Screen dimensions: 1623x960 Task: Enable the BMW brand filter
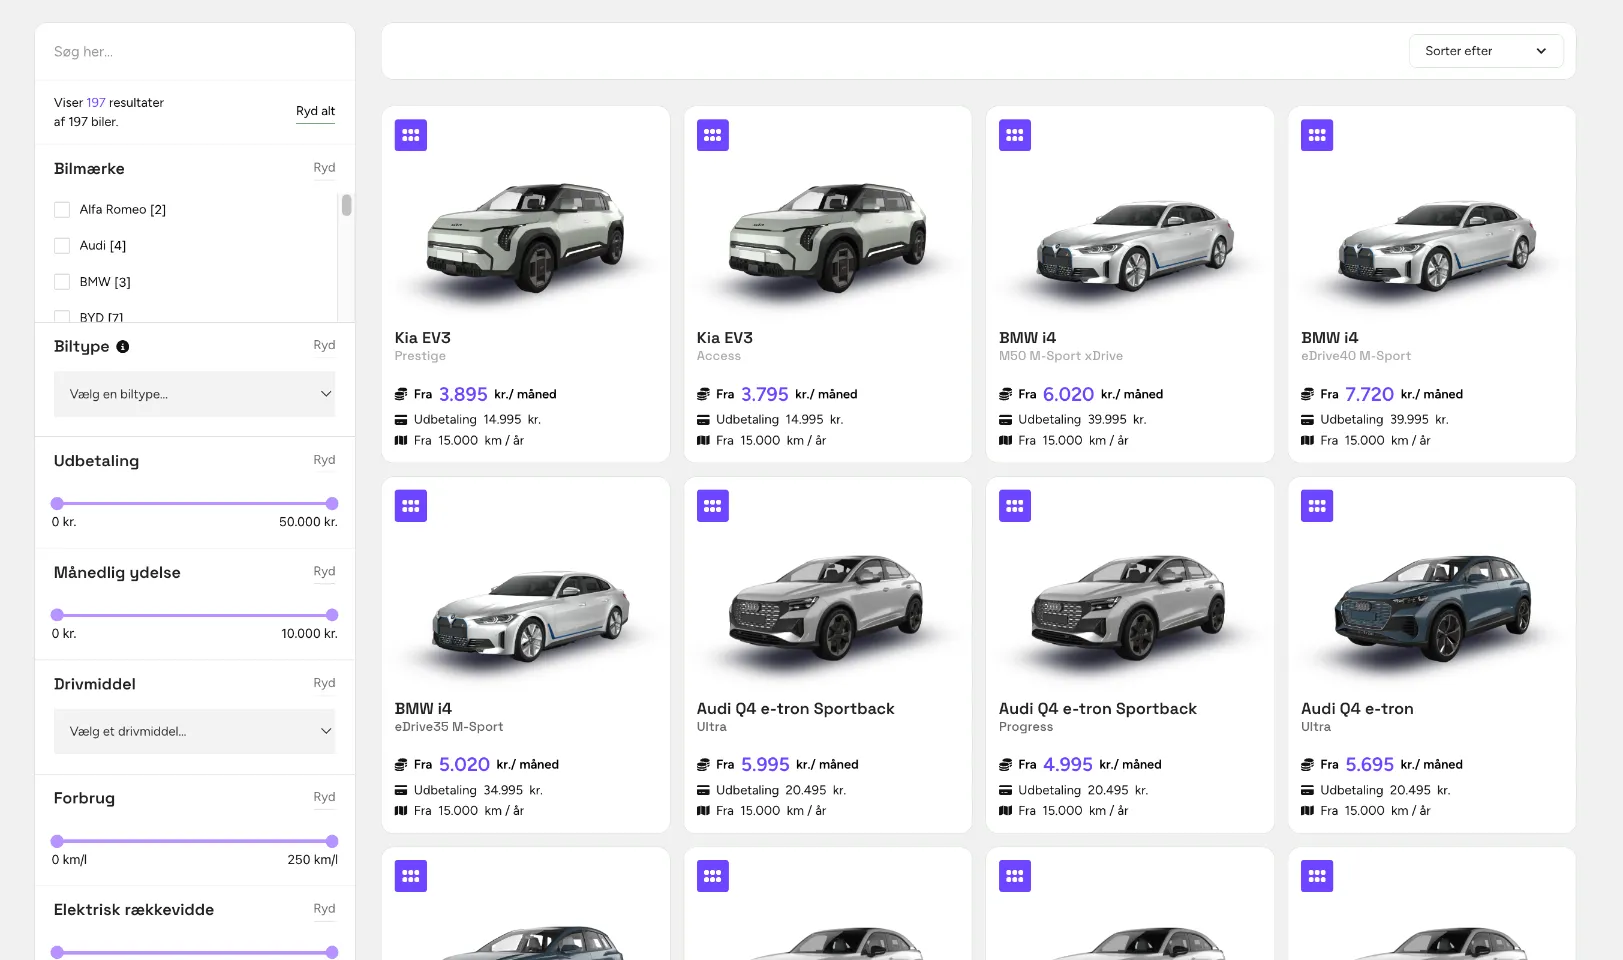pos(62,281)
